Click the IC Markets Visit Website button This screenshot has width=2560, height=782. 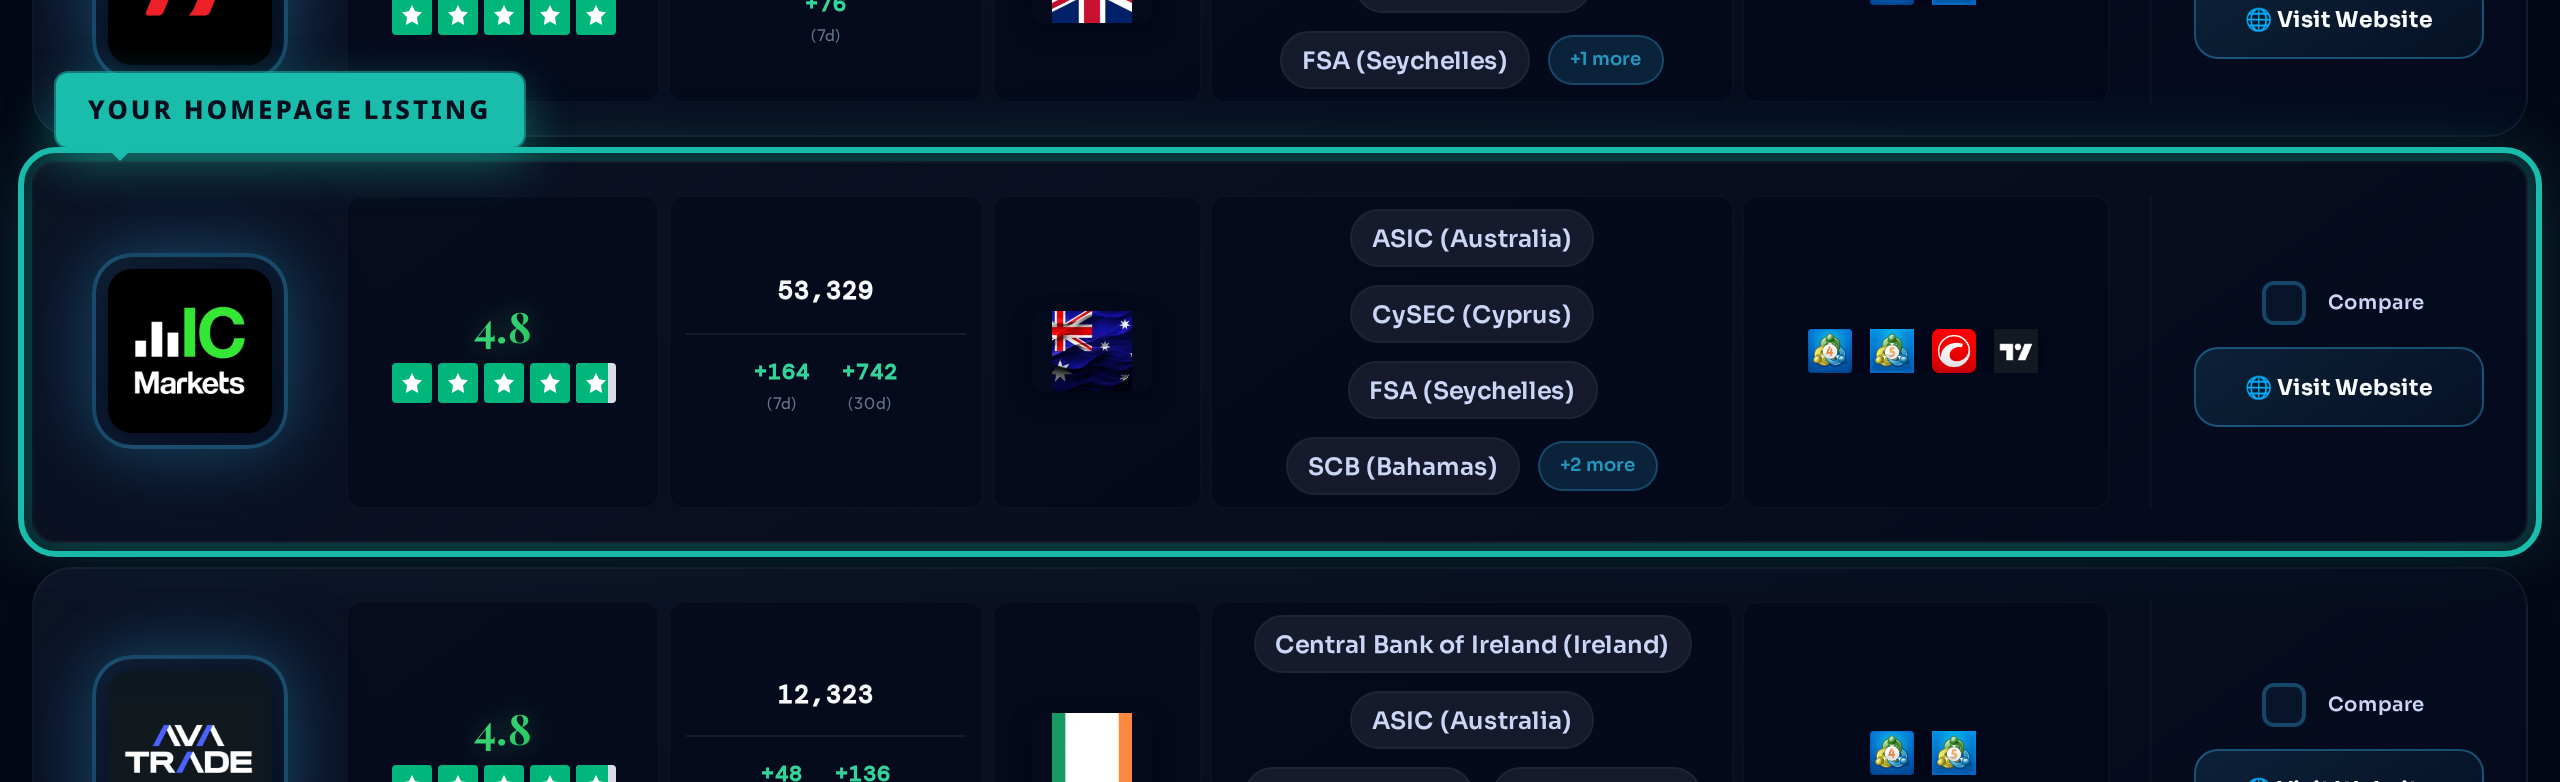2338,387
